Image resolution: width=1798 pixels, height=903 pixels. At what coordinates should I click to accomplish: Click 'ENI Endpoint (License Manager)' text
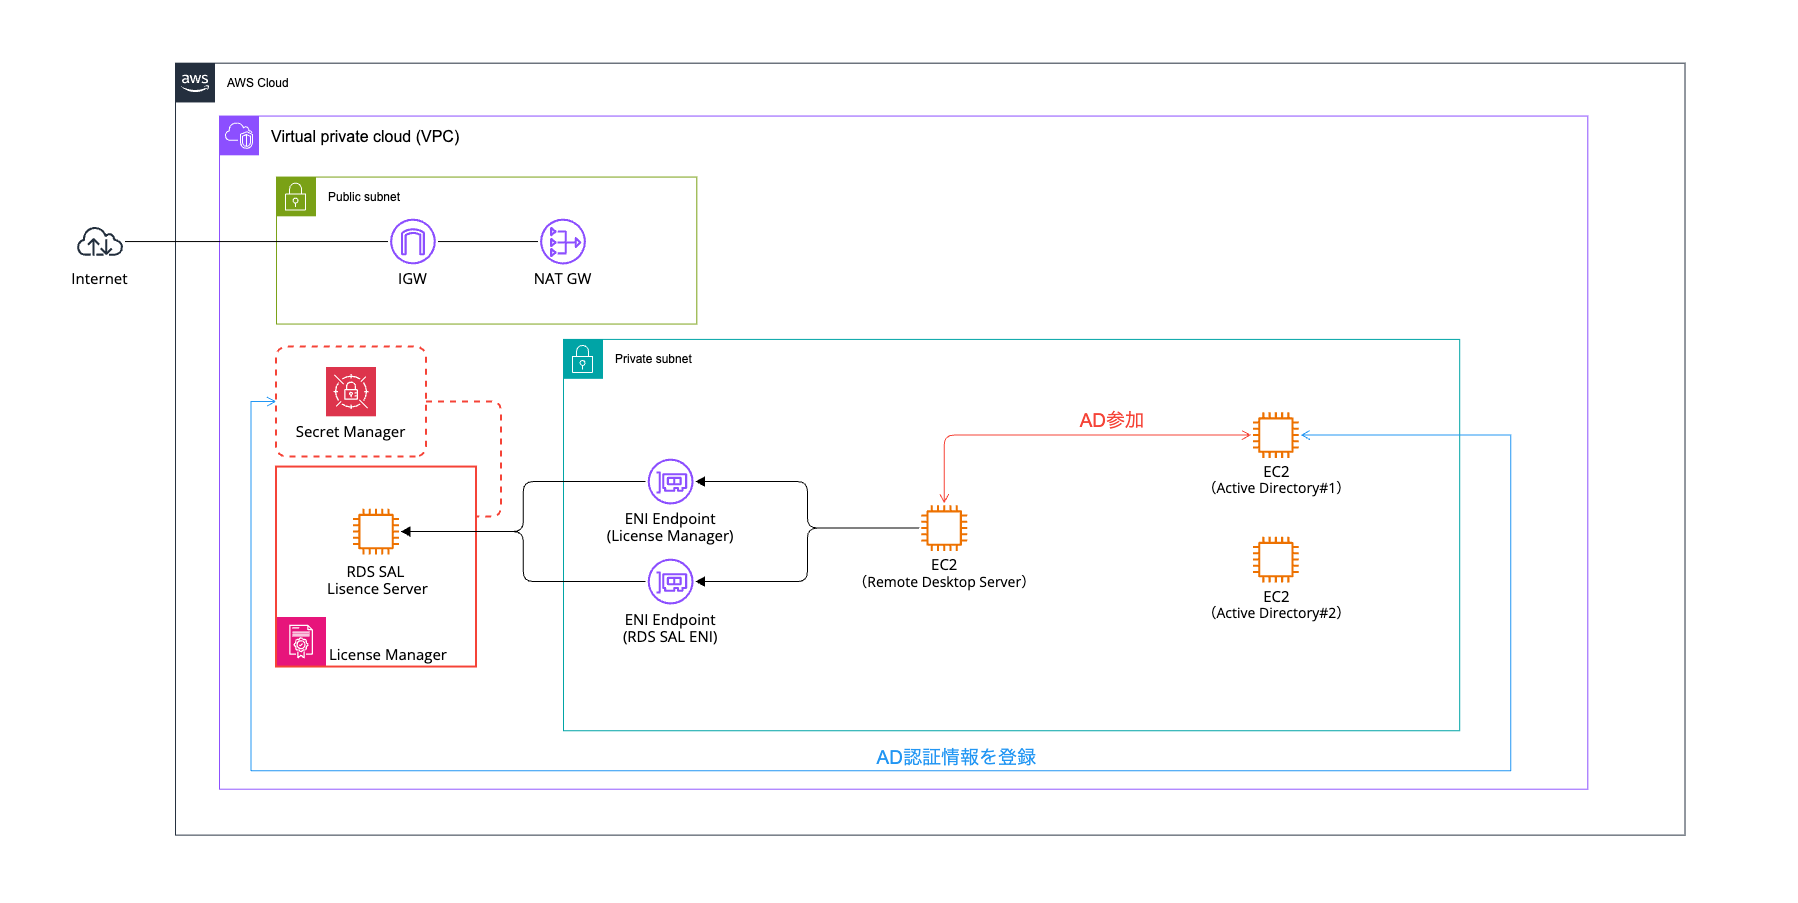pos(670,527)
